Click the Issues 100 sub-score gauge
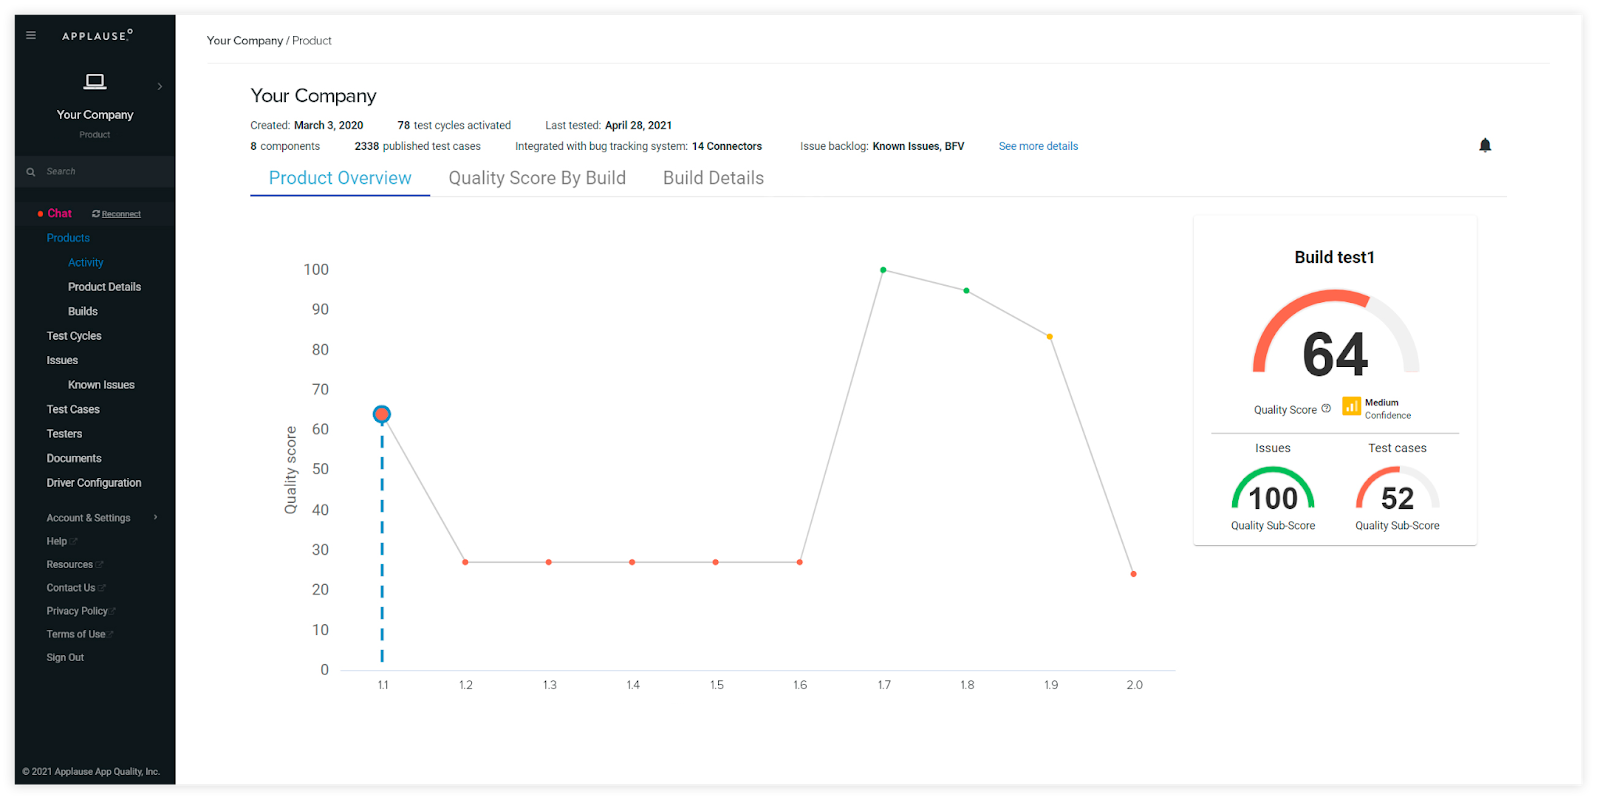 coord(1273,488)
